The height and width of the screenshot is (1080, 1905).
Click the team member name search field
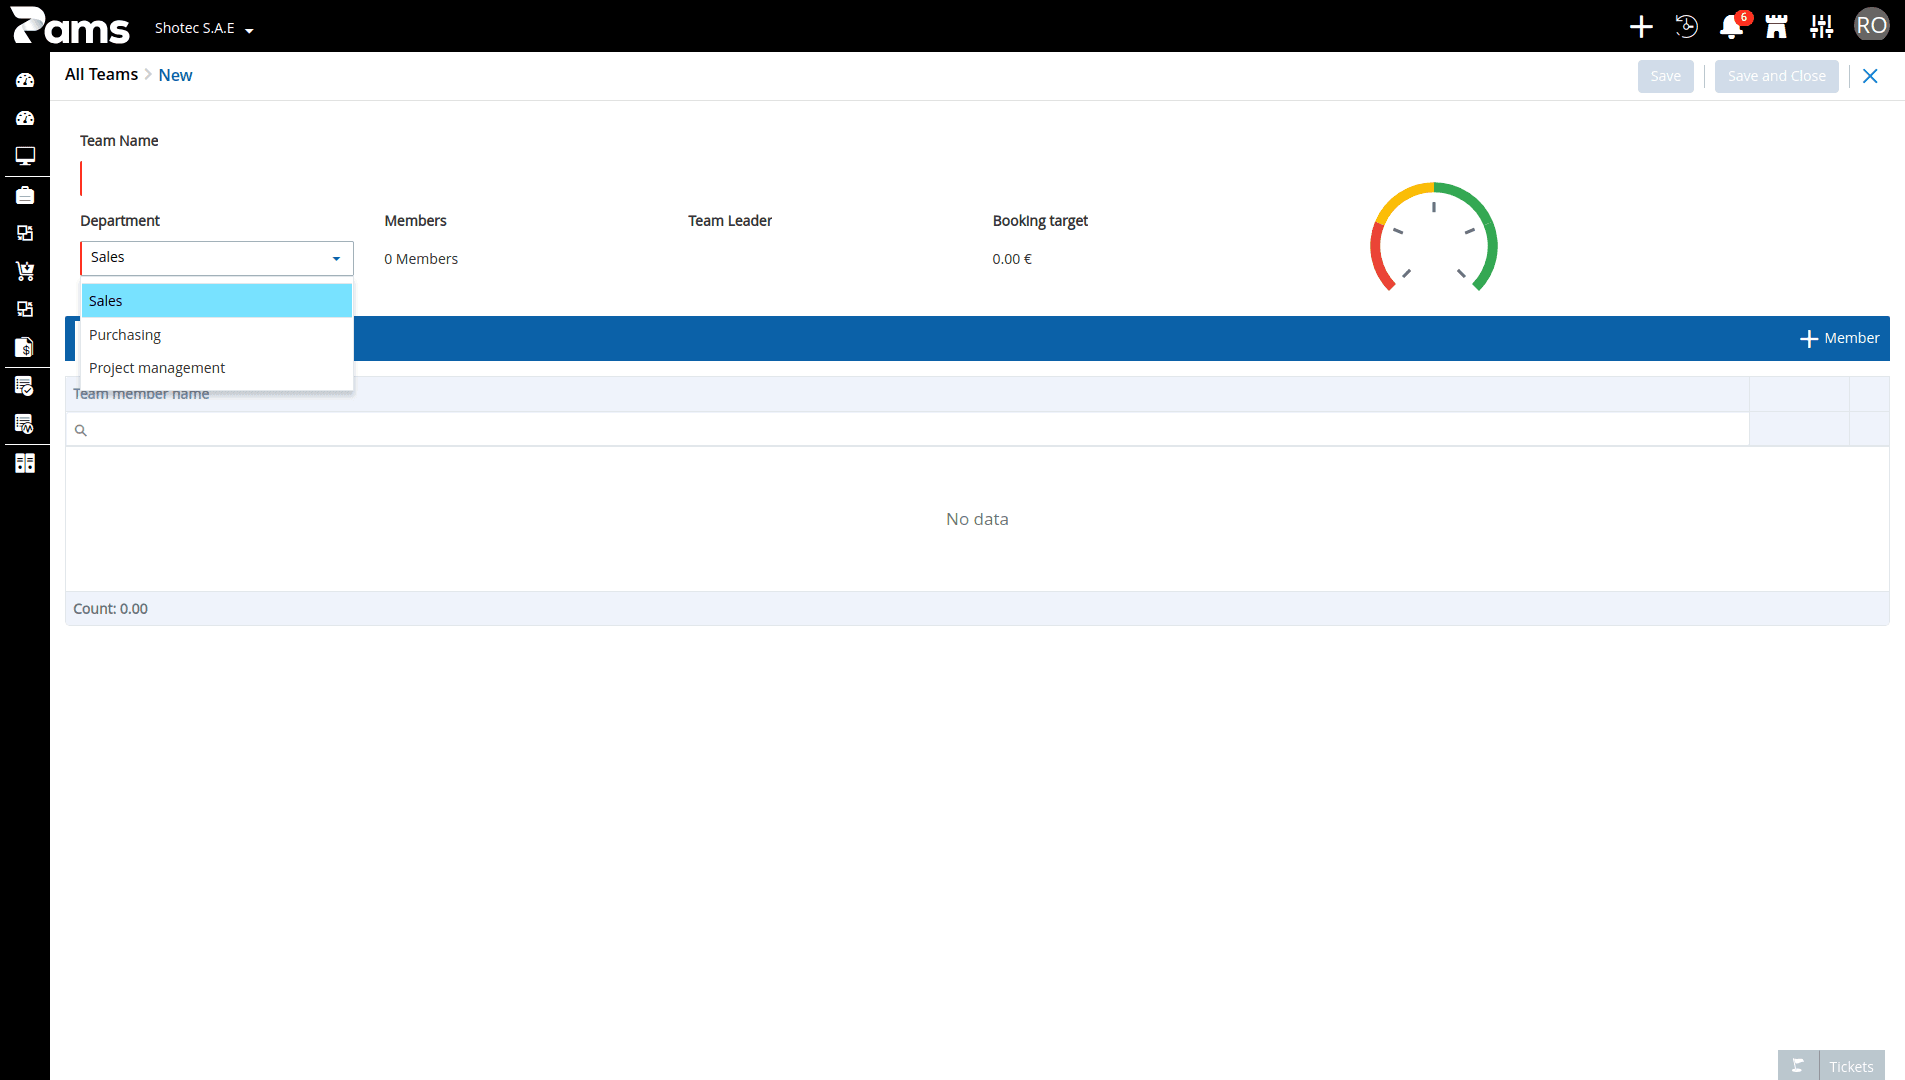pyautogui.click(x=907, y=430)
